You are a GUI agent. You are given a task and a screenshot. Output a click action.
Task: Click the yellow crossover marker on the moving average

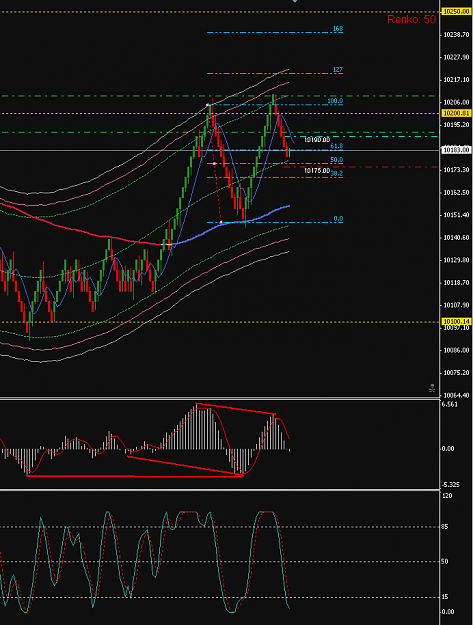(x=169, y=244)
